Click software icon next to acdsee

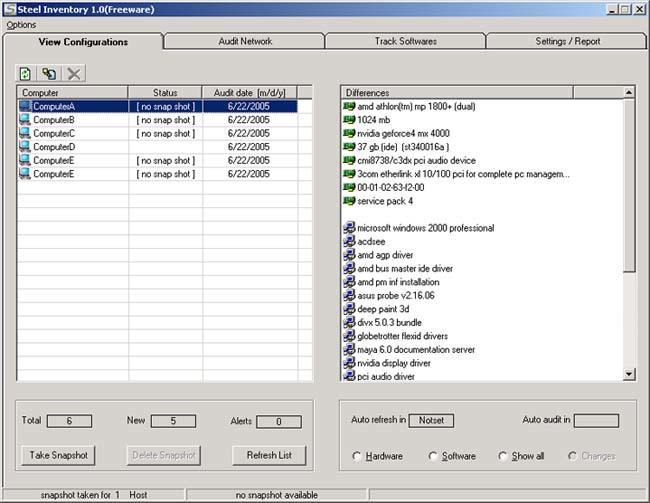349,242
